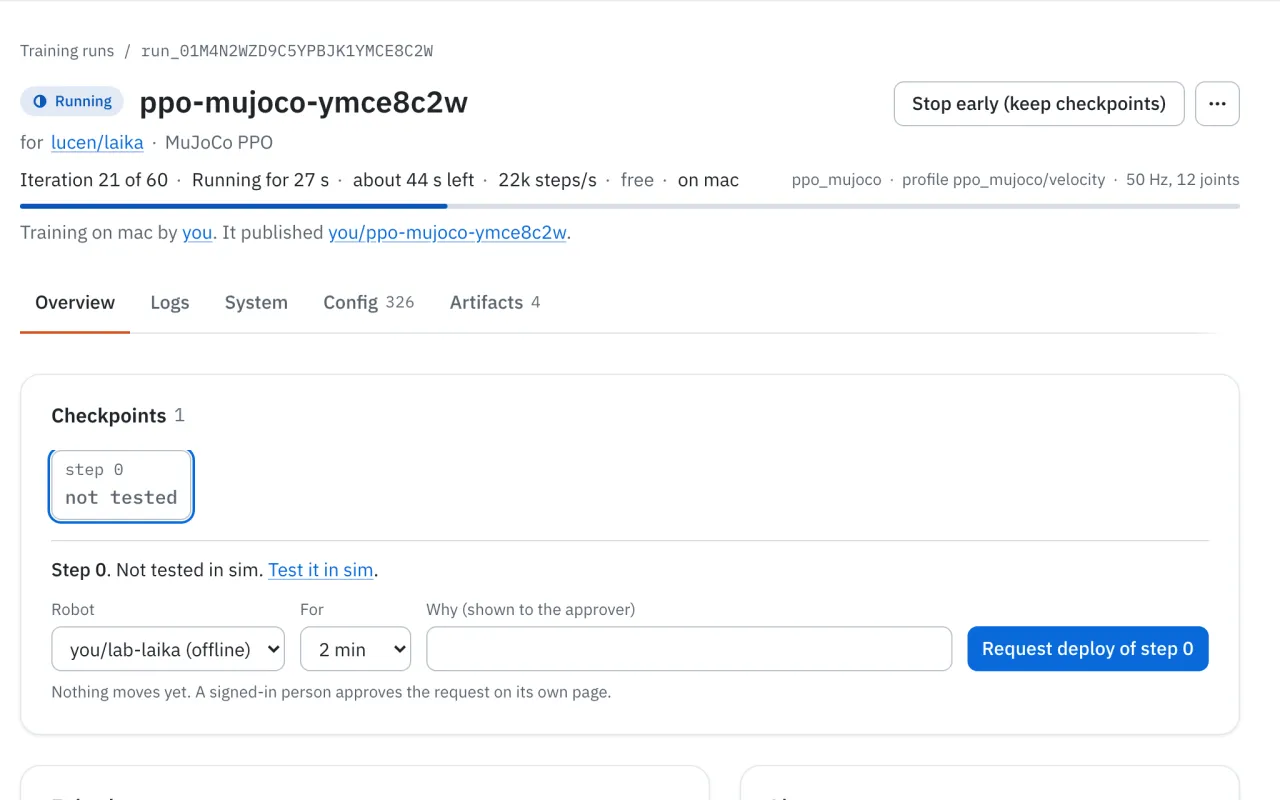Screen dimensions: 1280x800
Task: Open the Training runs breadcrumb link
Action: [x=67, y=51]
